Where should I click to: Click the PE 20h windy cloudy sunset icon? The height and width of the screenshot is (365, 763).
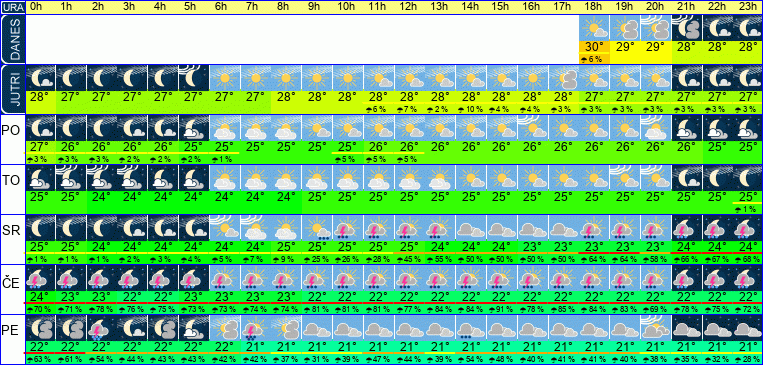[656, 328]
